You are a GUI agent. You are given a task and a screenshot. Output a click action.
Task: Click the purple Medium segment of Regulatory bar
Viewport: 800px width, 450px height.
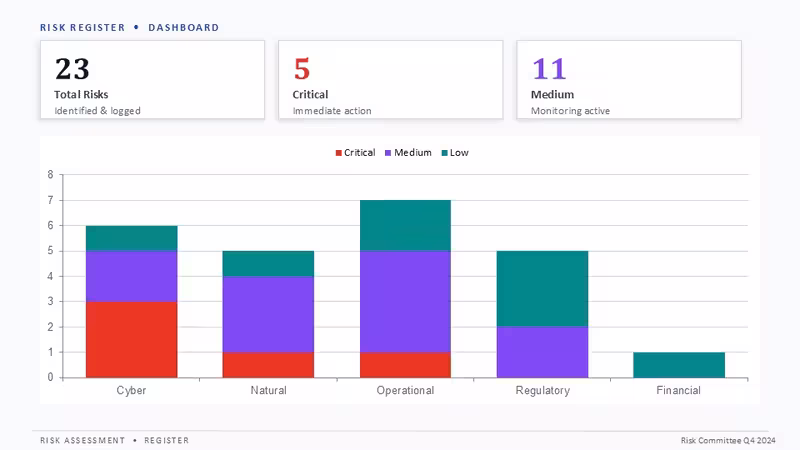542,352
